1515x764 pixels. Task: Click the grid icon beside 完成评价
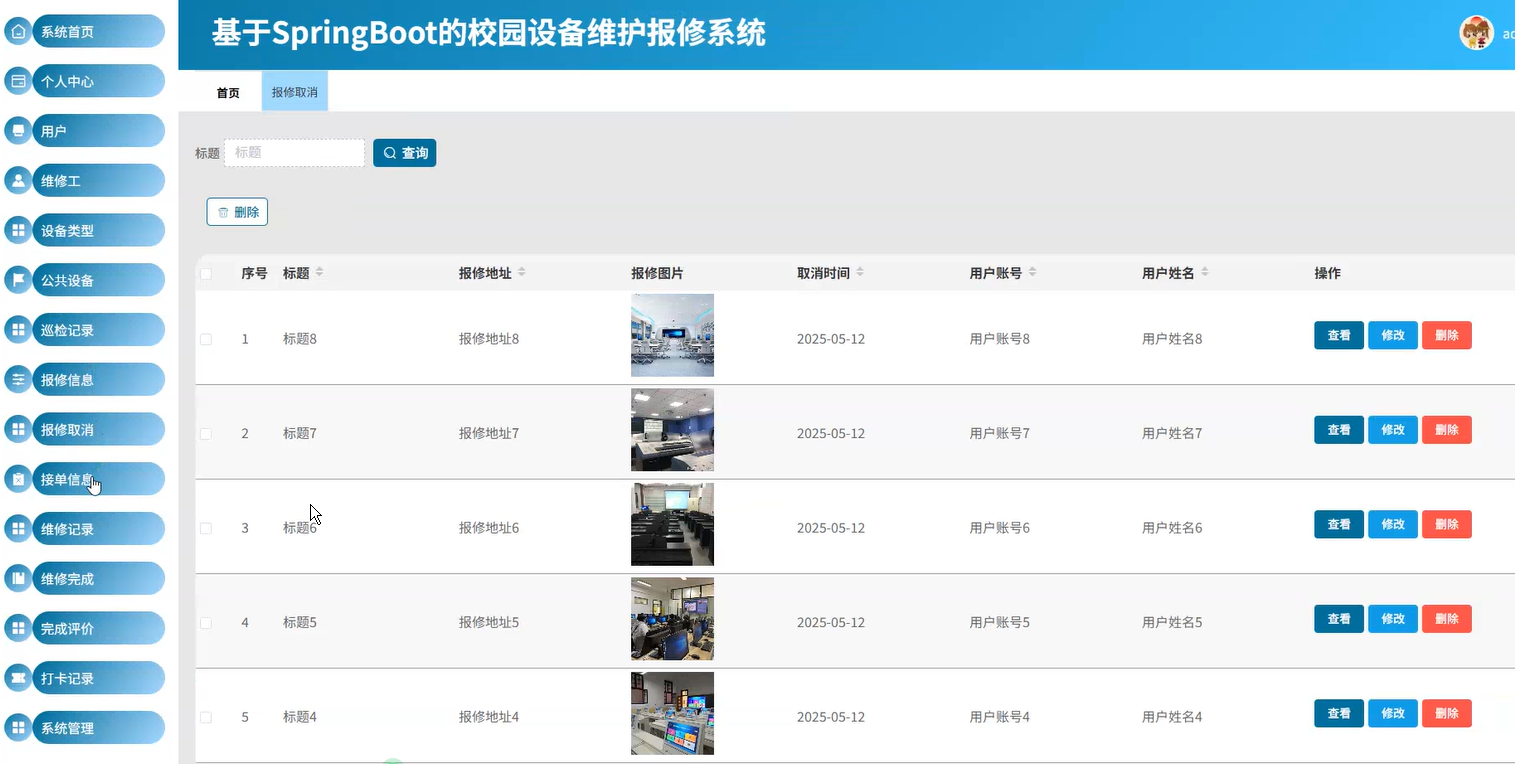[x=18, y=629]
